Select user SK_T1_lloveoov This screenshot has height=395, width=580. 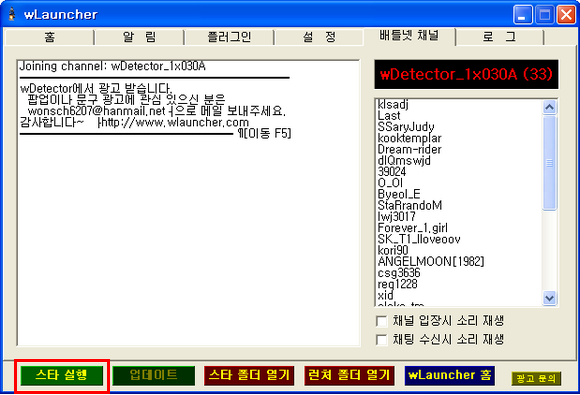419,239
